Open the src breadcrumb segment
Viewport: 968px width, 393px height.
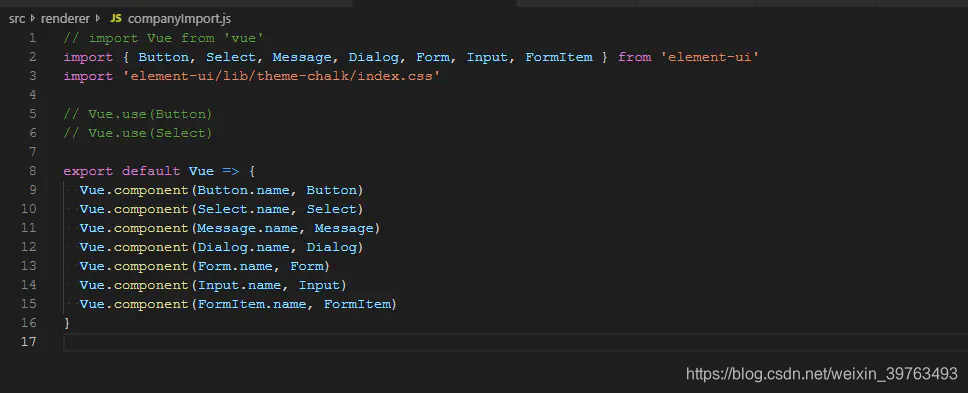[x=17, y=19]
